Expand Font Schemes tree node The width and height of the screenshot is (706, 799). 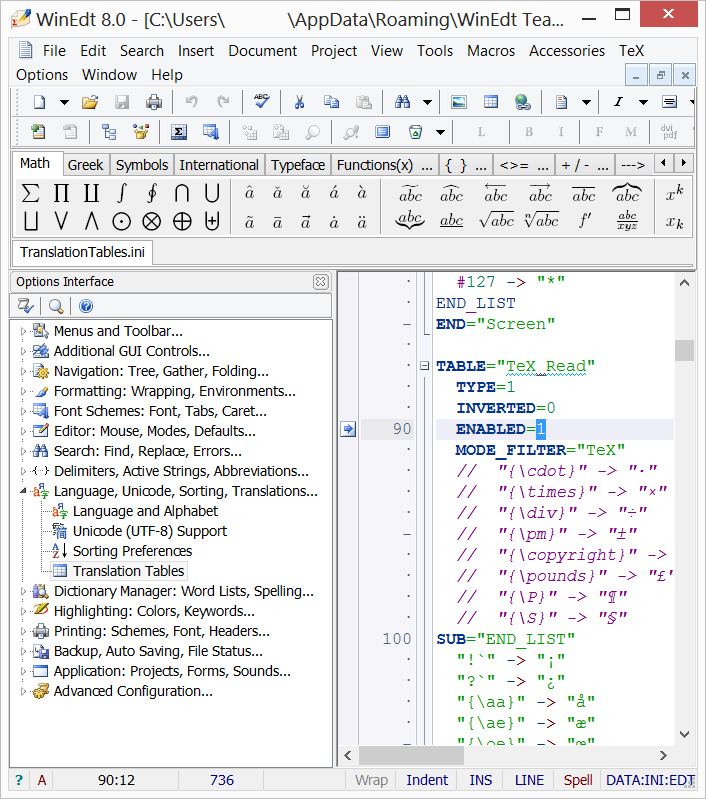(x=23, y=411)
